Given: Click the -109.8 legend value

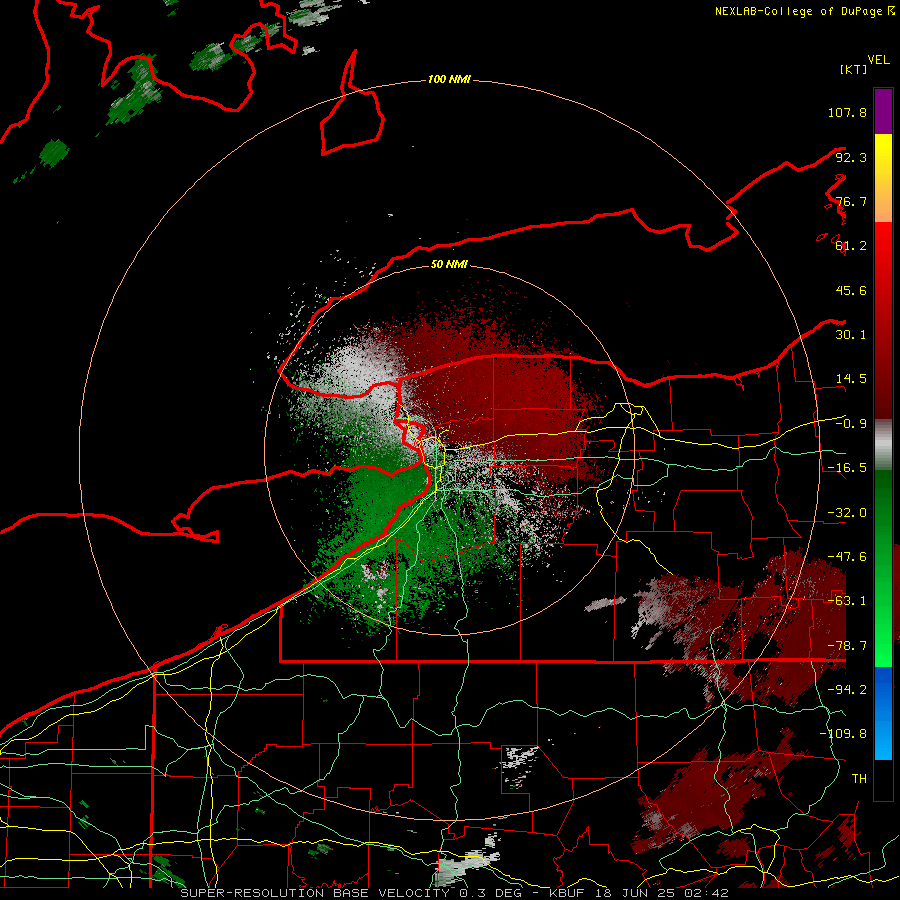Looking at the screenshot, I should 843,734.
